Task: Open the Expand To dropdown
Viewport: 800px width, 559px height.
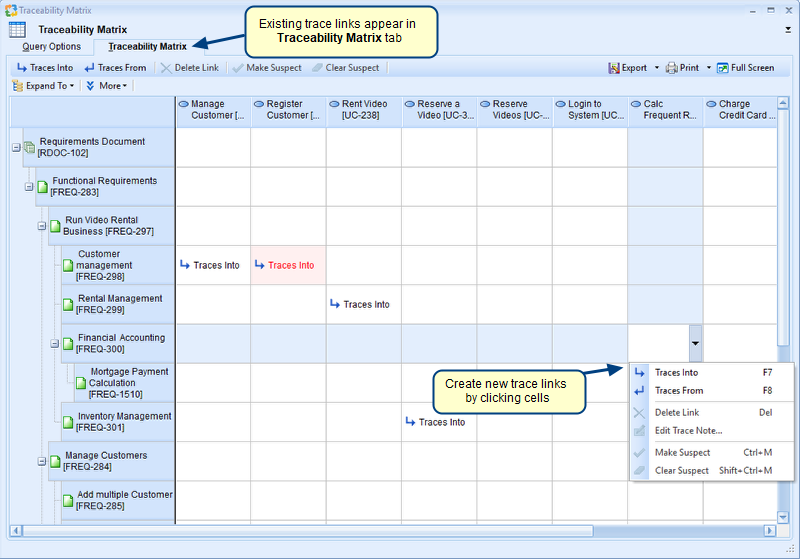Action: [46, 86]
